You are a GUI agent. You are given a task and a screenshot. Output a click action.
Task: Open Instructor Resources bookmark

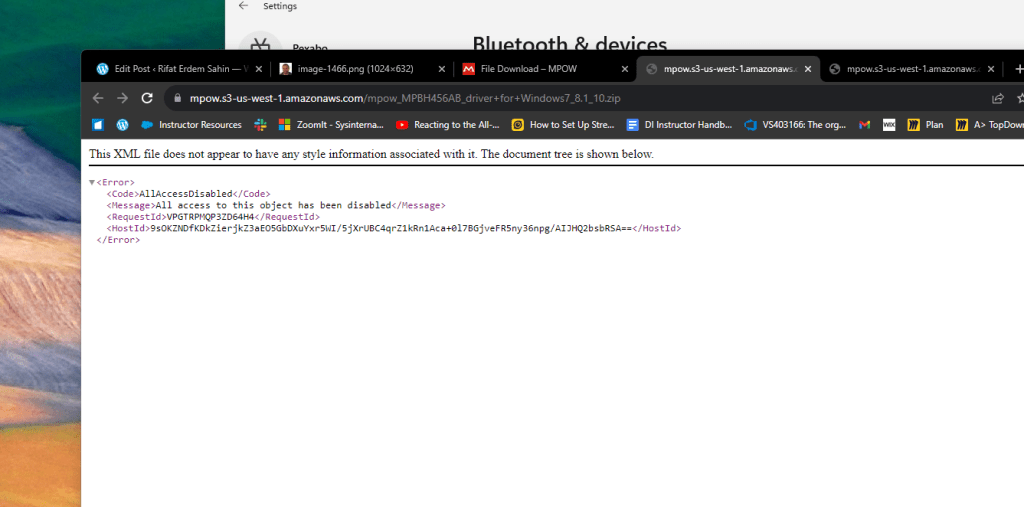coord(191,125)
